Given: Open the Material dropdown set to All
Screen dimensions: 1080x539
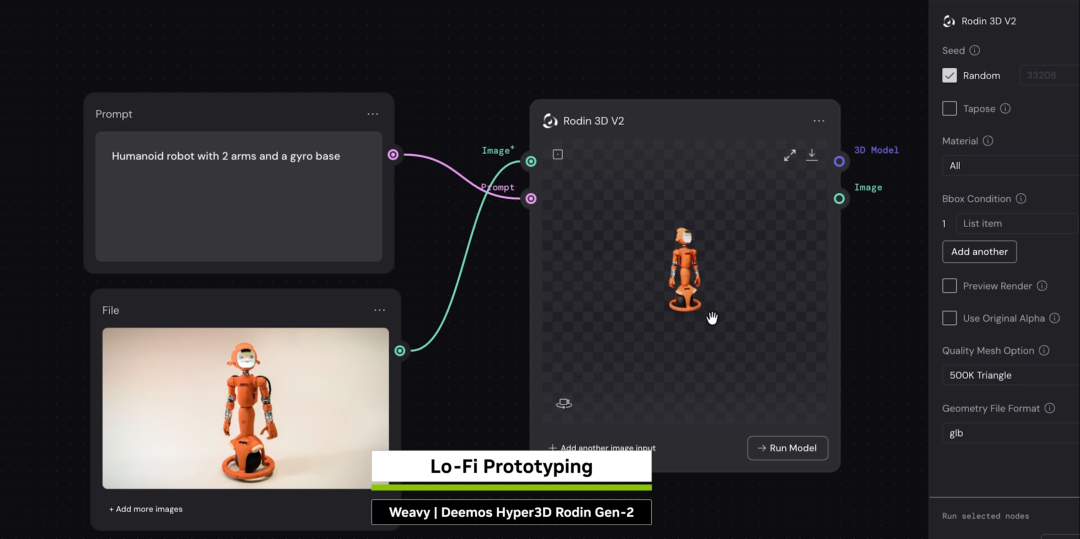Looking at the screenshot, I should tap(1010, 166).
